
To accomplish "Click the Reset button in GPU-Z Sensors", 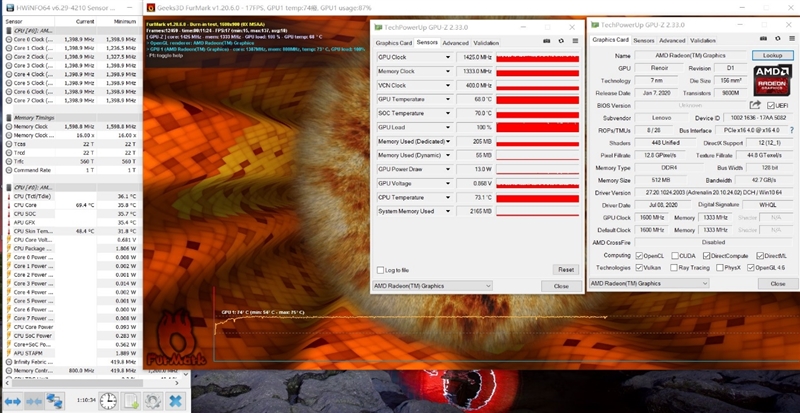I will coord(566,270).
